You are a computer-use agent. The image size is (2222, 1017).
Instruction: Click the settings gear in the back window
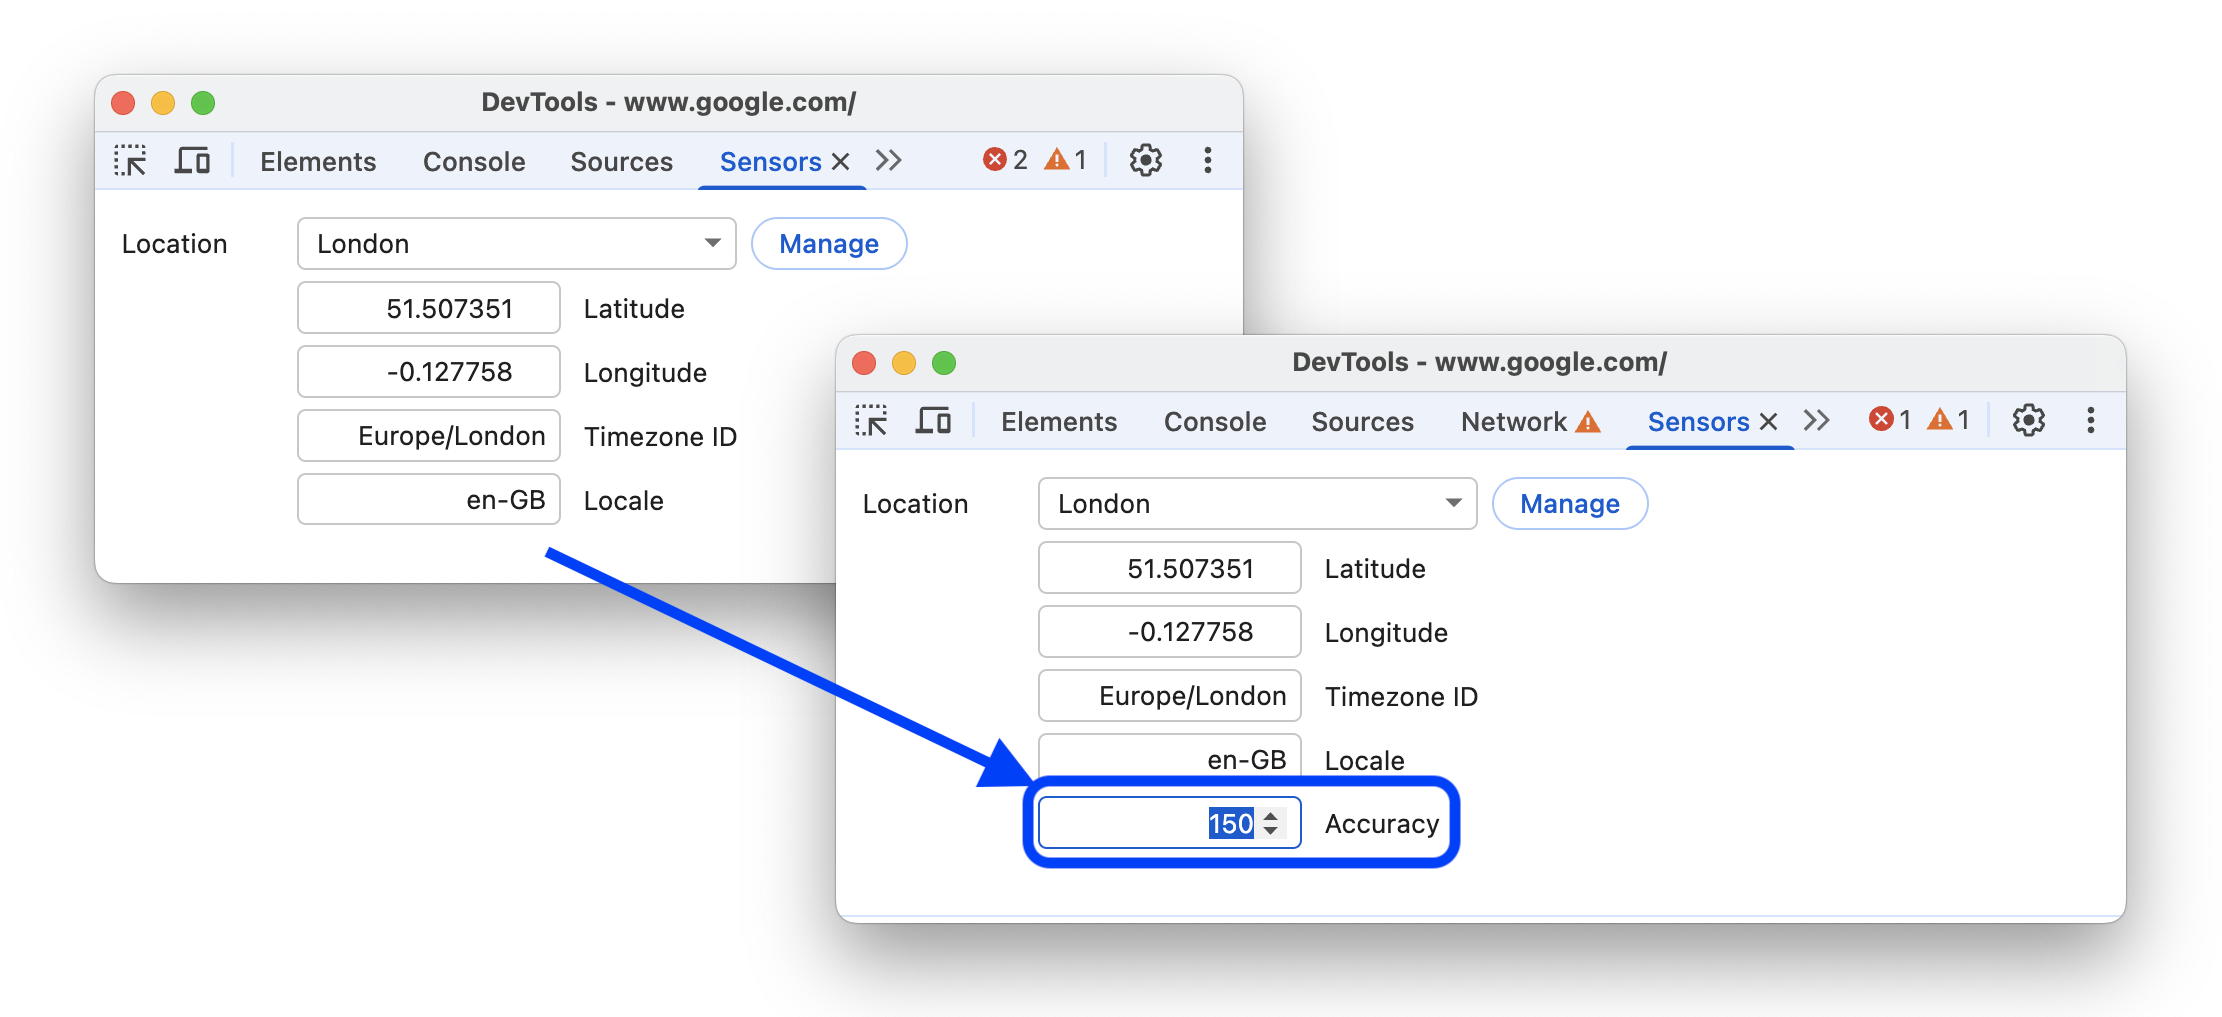[1145, 160]
